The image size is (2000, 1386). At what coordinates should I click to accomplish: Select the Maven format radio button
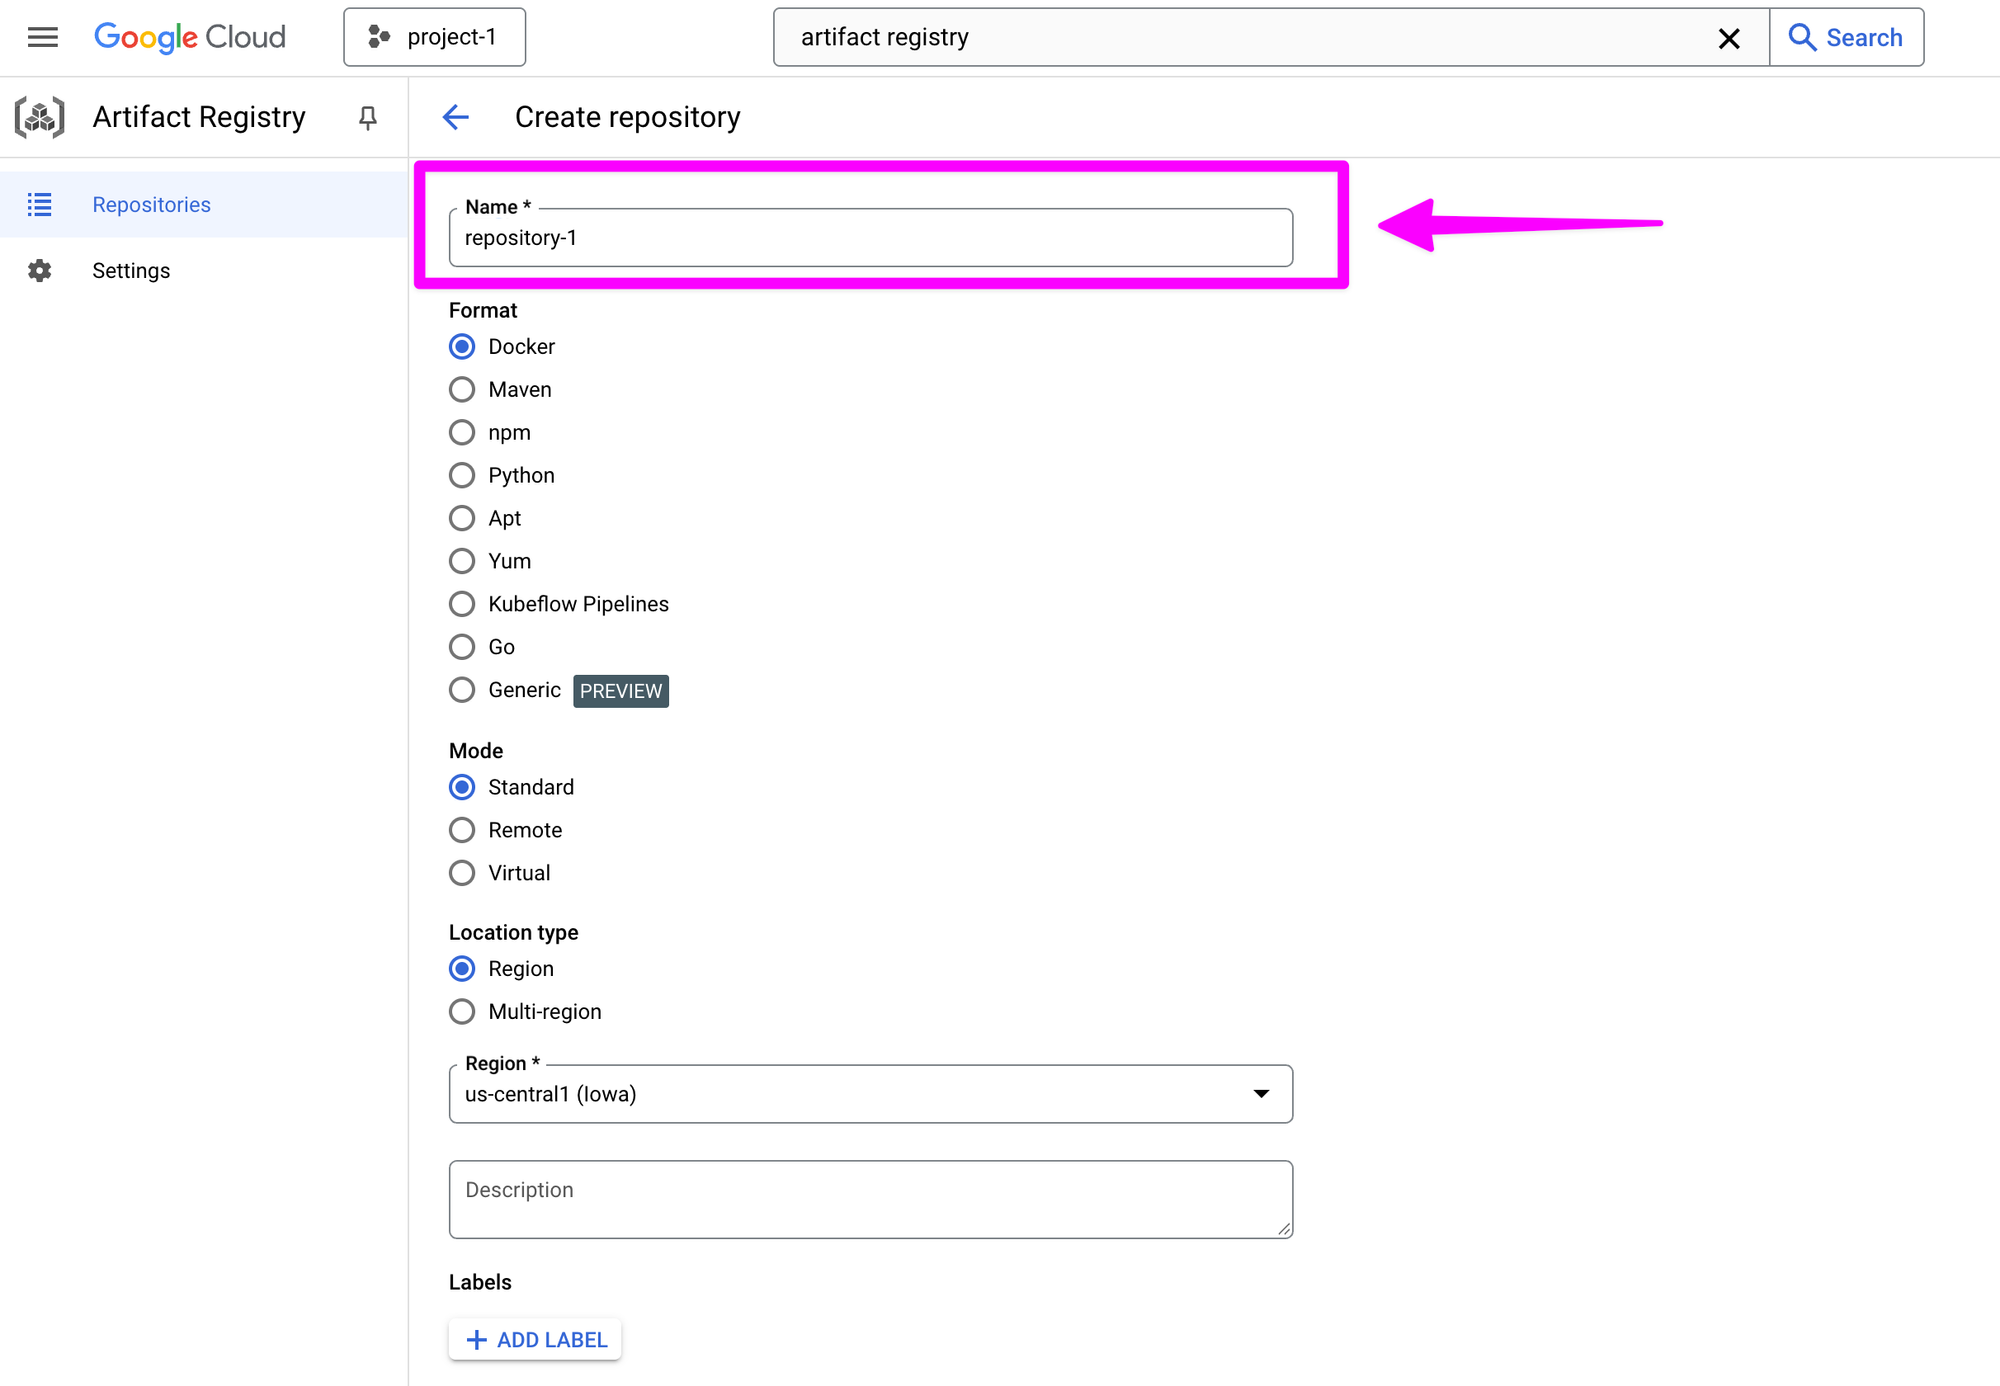(x=462, y=389)
